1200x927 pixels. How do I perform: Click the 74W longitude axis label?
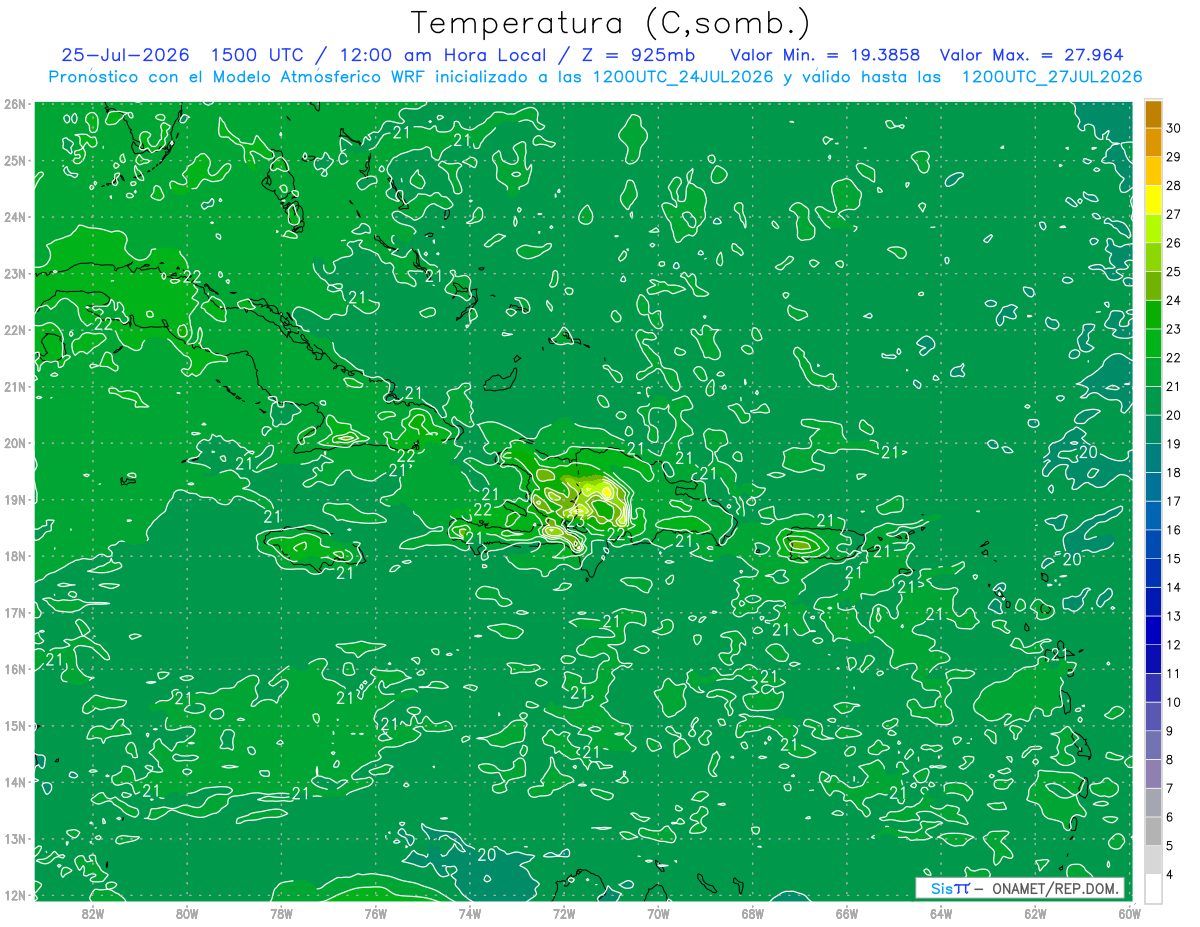(x=470, y=912)
